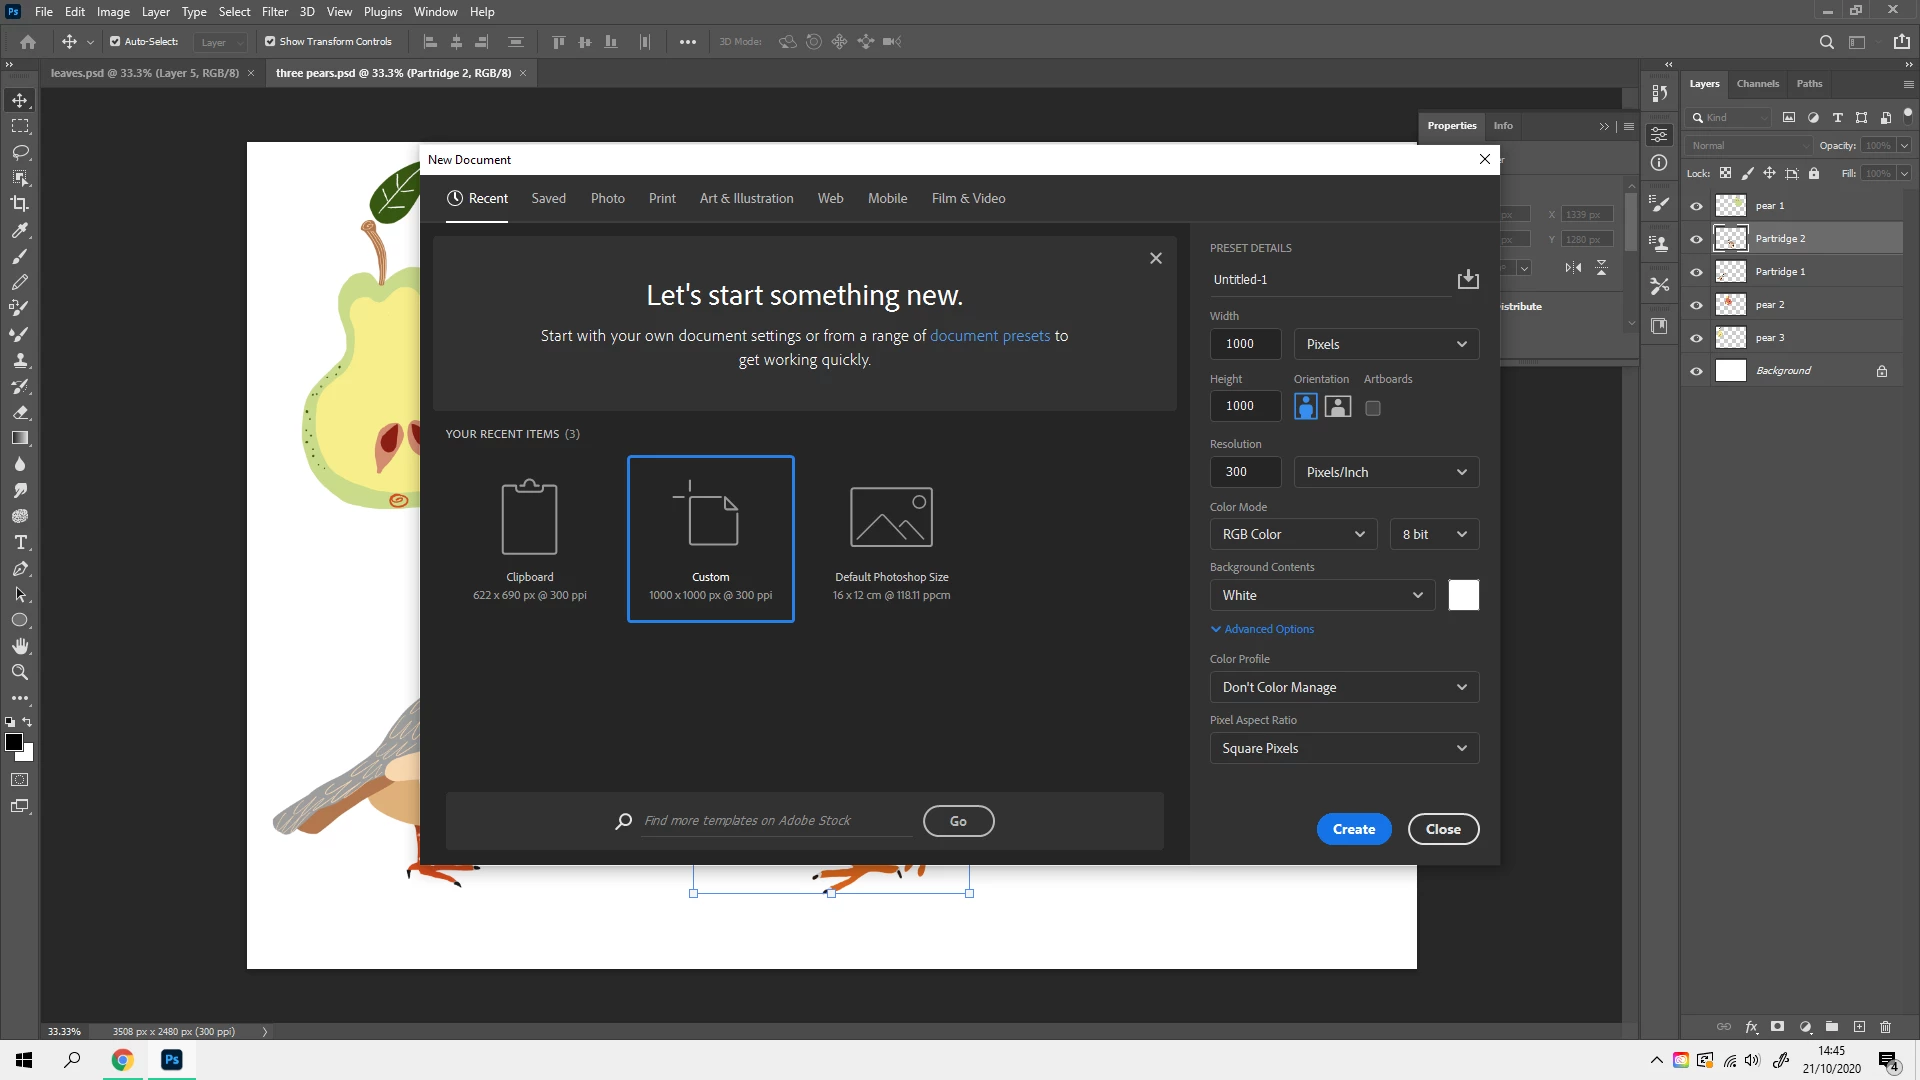Viewport: 1920px width, 1080px height.
Task: Switch to the Art & Illustration tab
Action: tap(746, 198)
